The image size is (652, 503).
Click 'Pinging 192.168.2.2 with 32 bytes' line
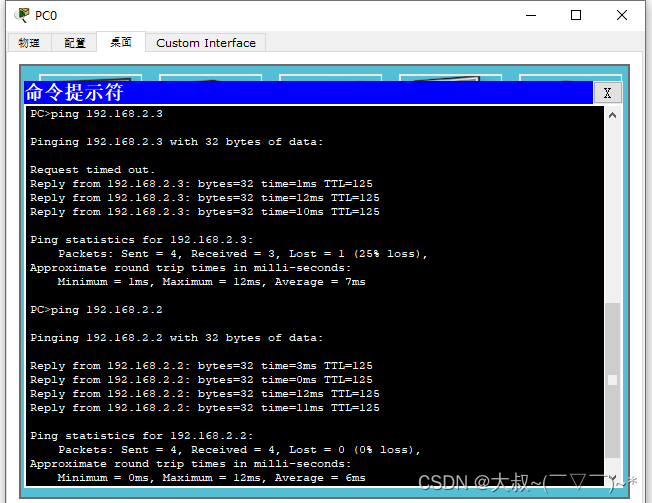pos(176,338)
